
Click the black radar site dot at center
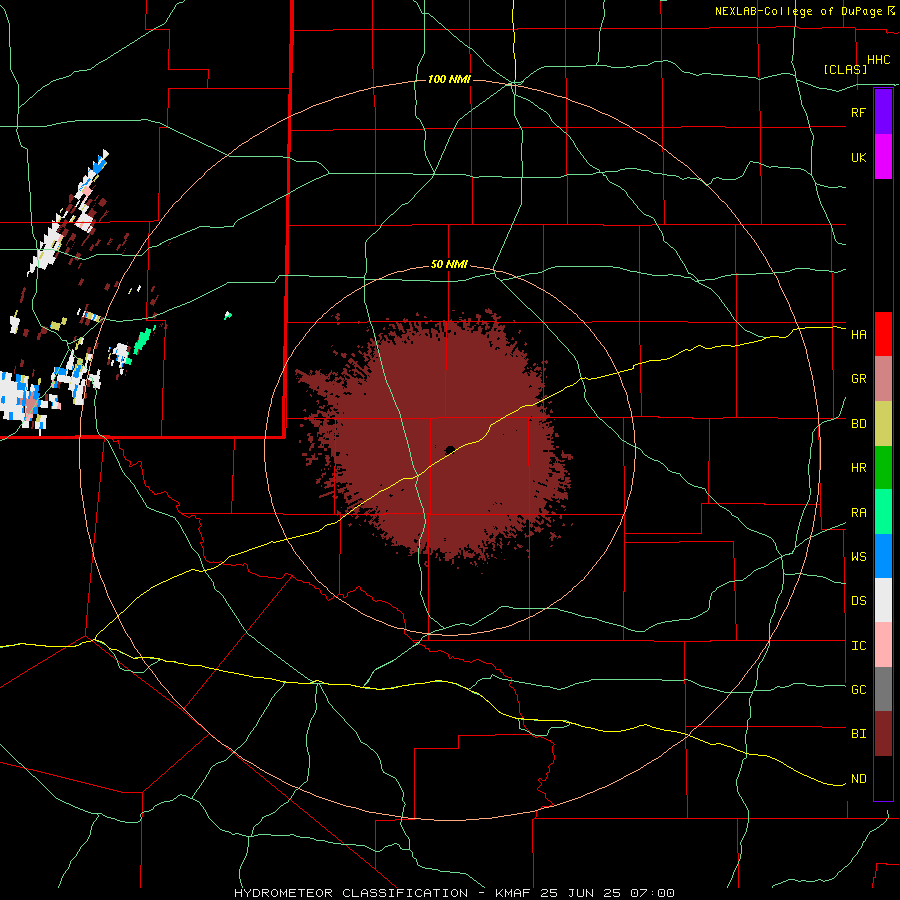[x=450, y=450]
